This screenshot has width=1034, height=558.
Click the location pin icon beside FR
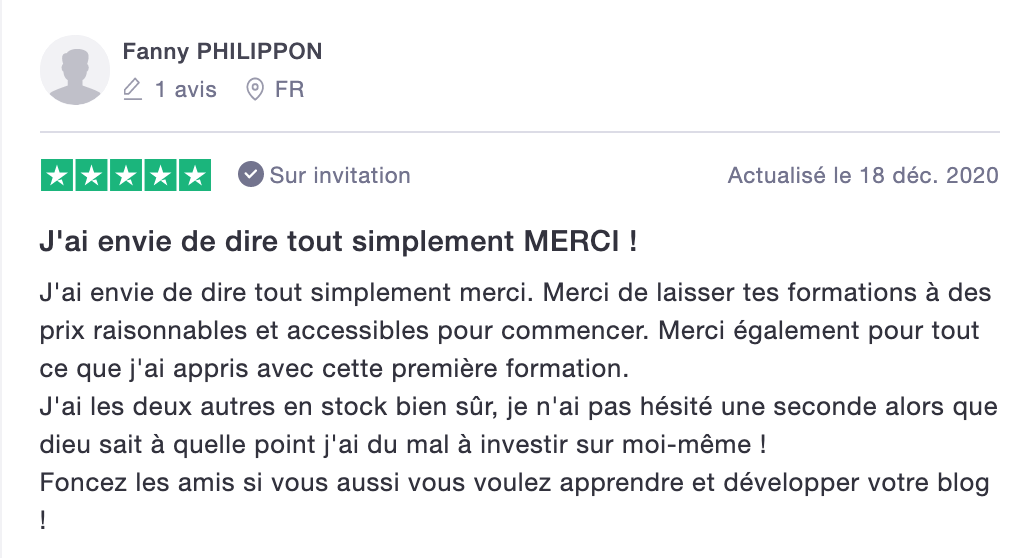255,90
